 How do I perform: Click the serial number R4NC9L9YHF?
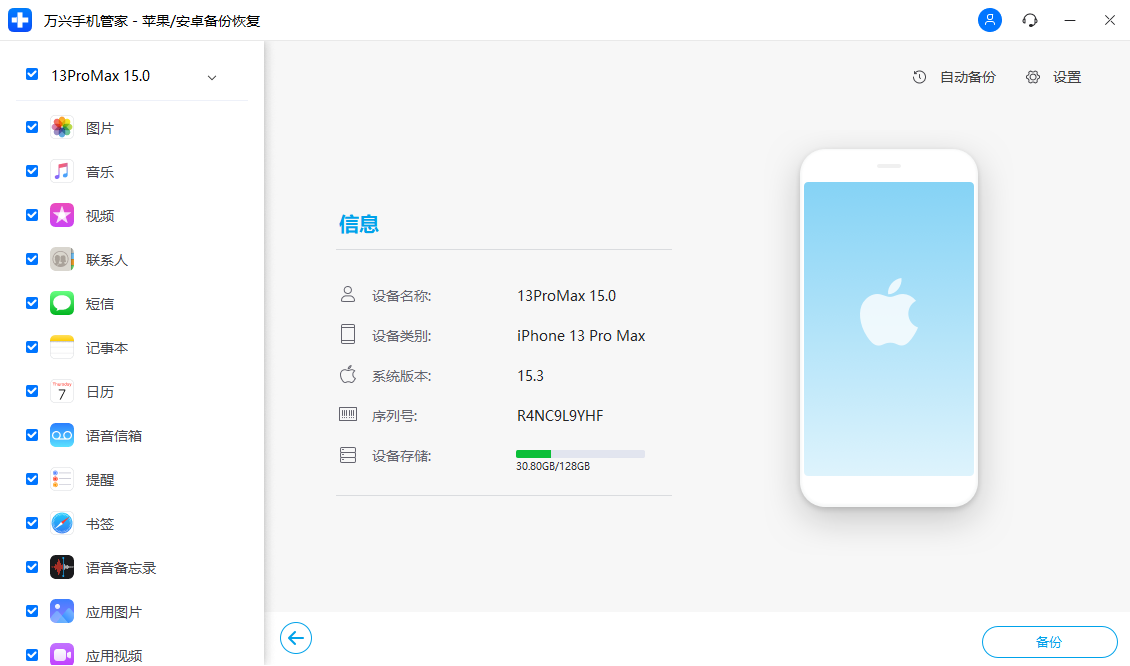(560, 416)
